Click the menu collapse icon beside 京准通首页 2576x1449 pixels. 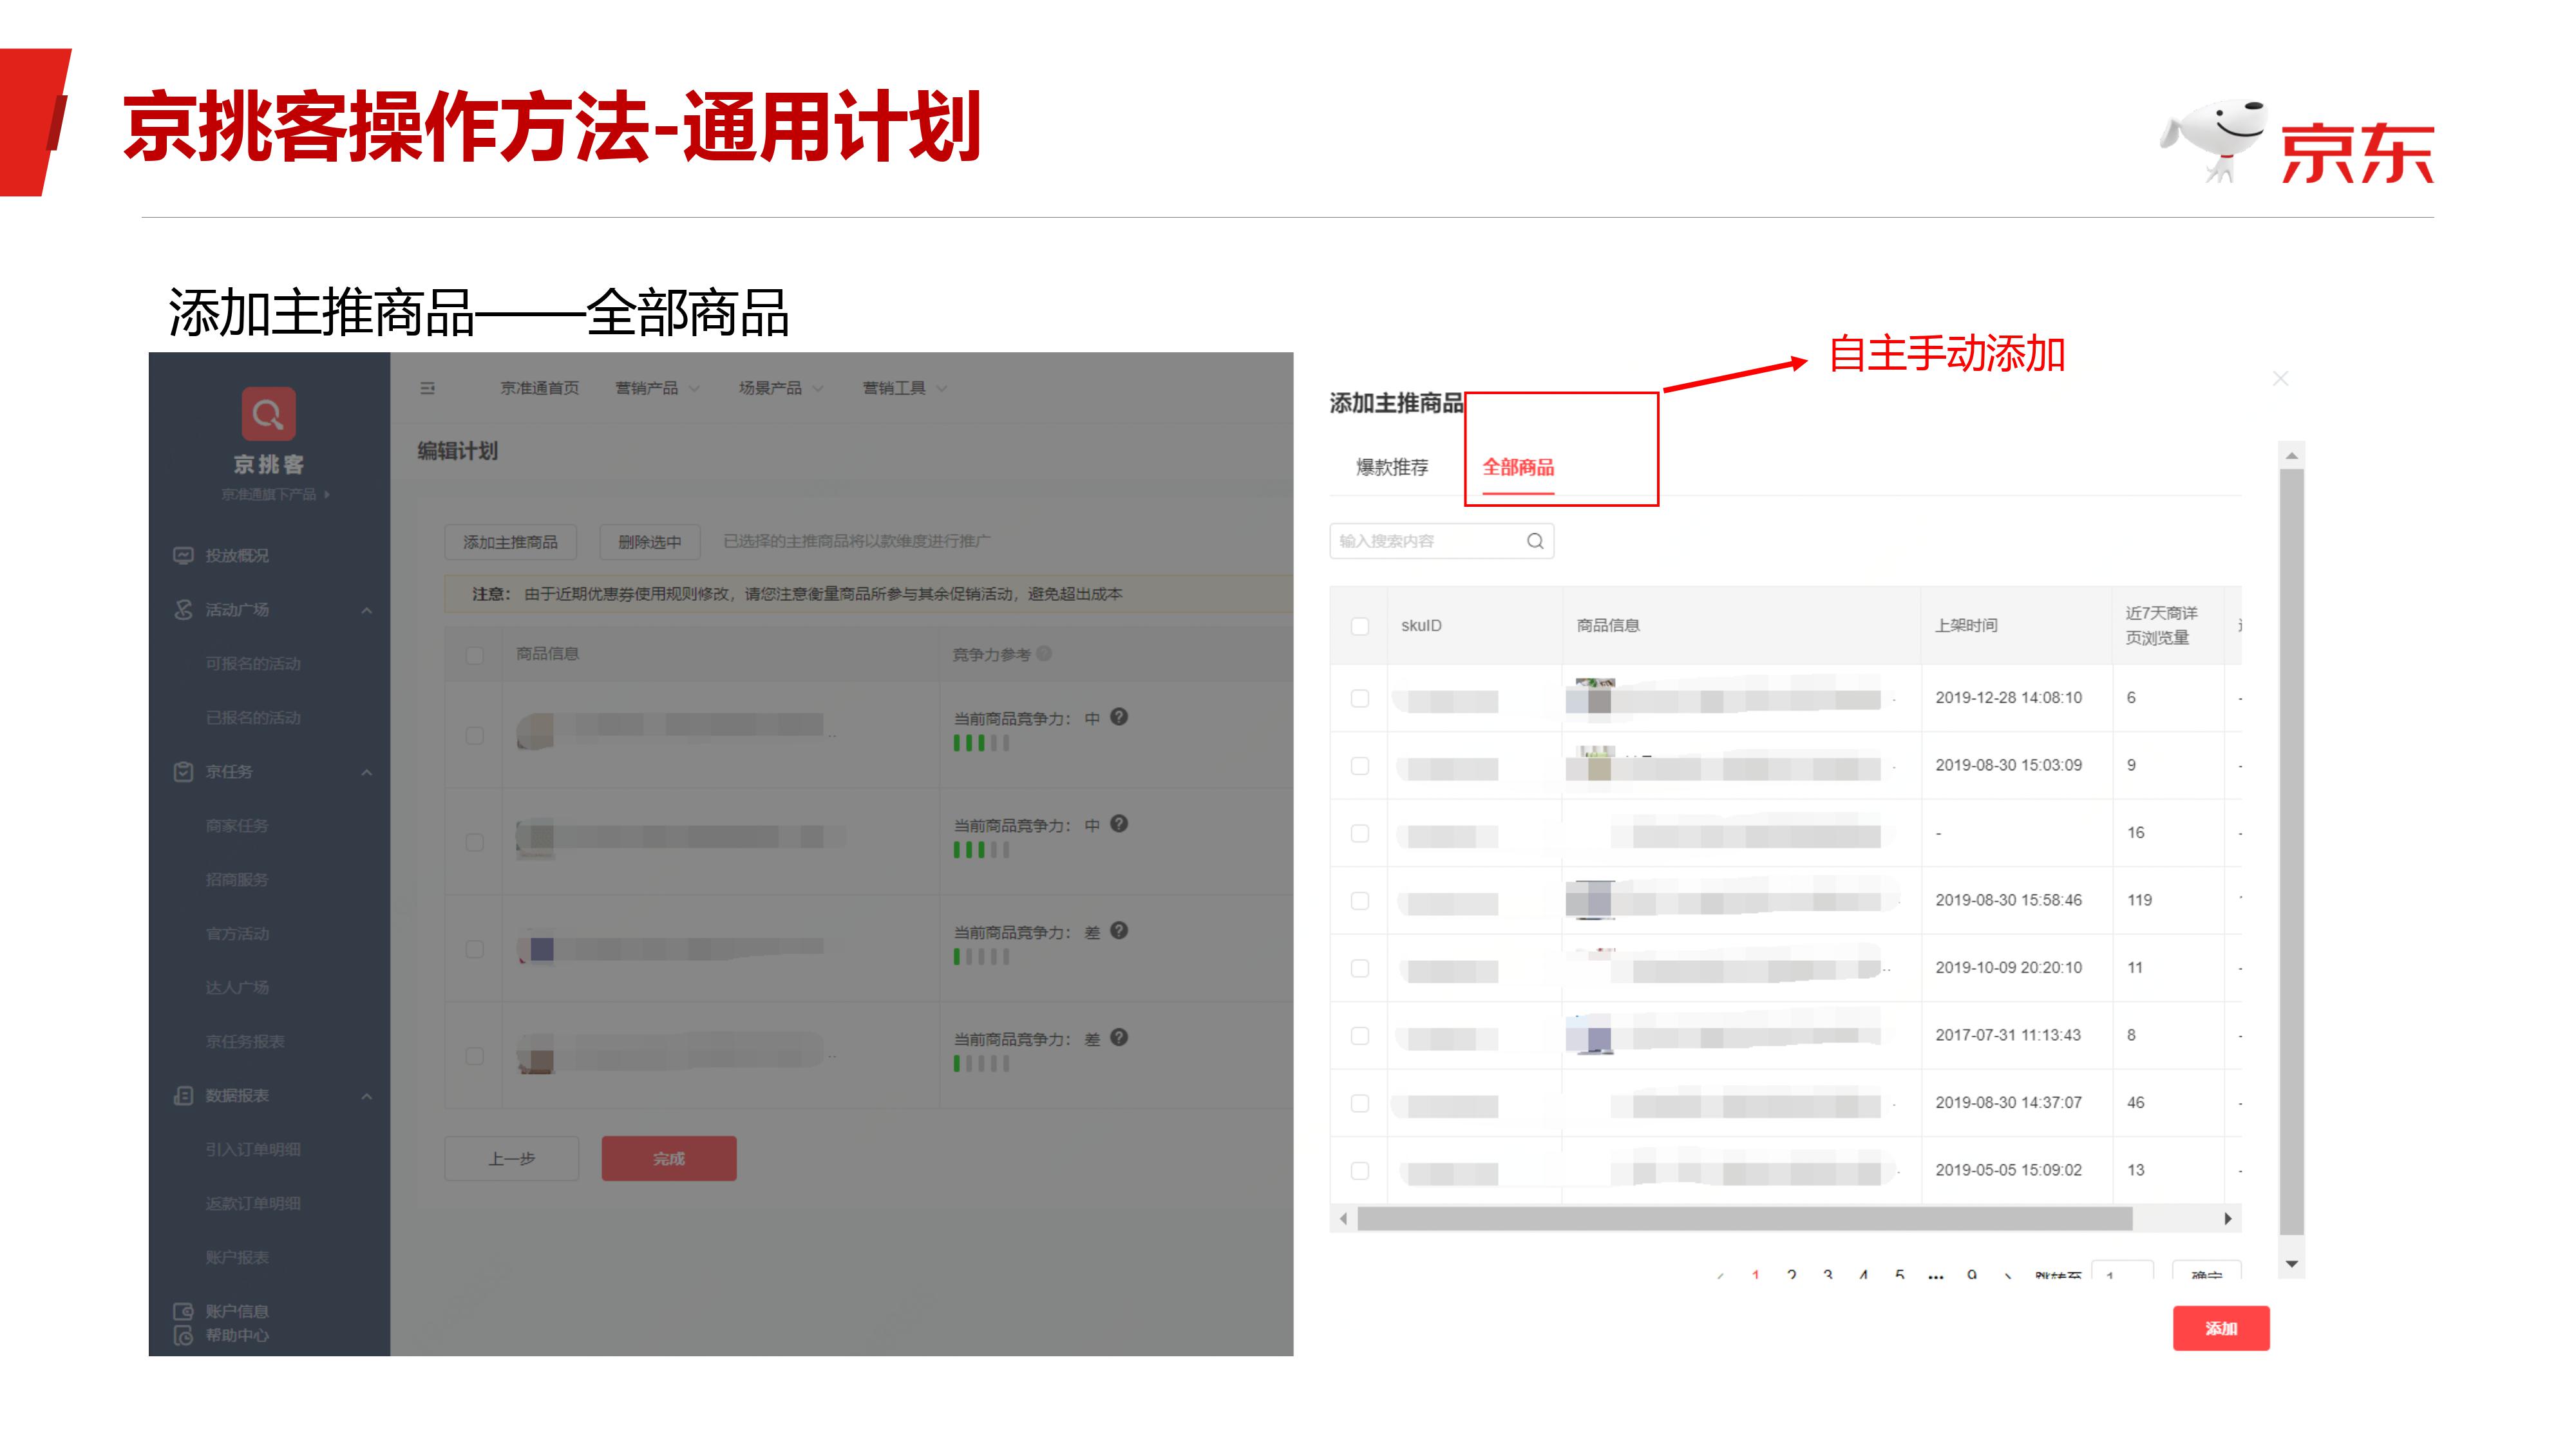[428, 388]
